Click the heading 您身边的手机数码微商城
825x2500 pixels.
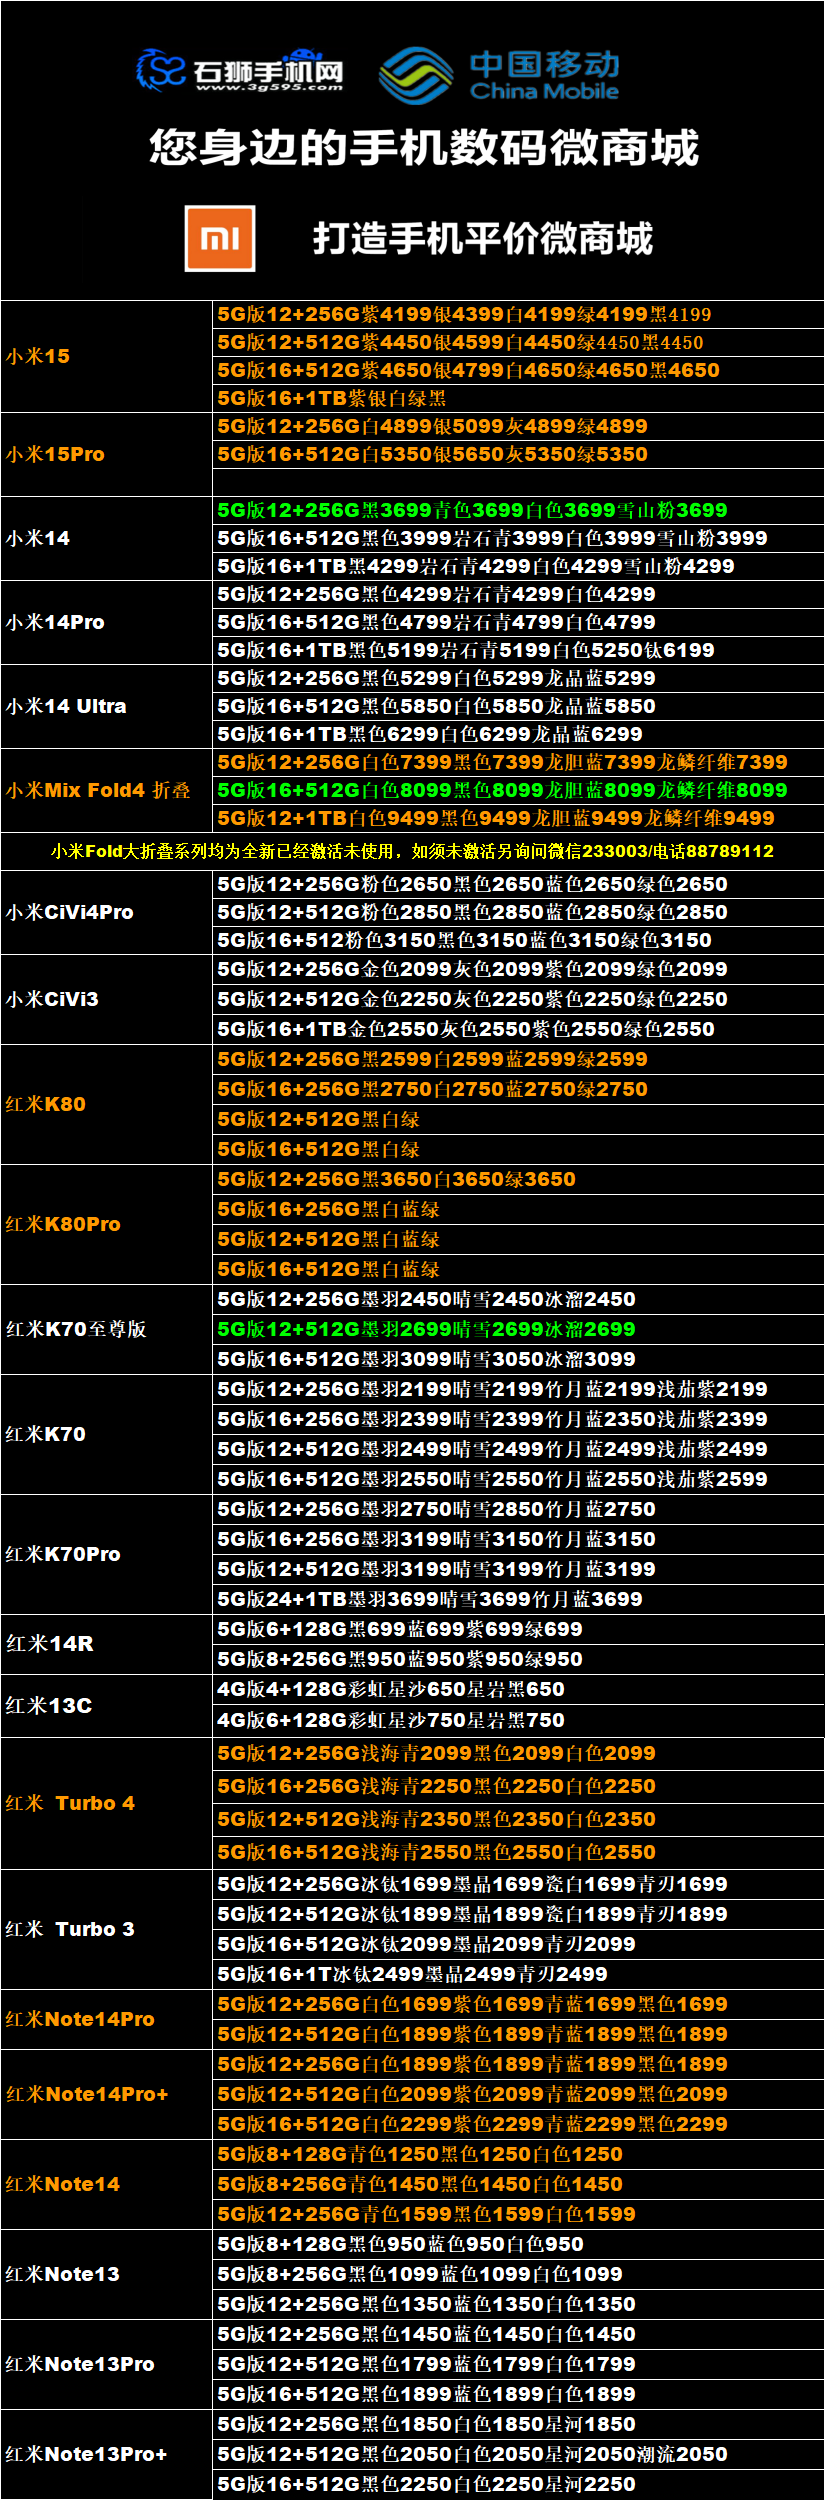tap(424, 148)
